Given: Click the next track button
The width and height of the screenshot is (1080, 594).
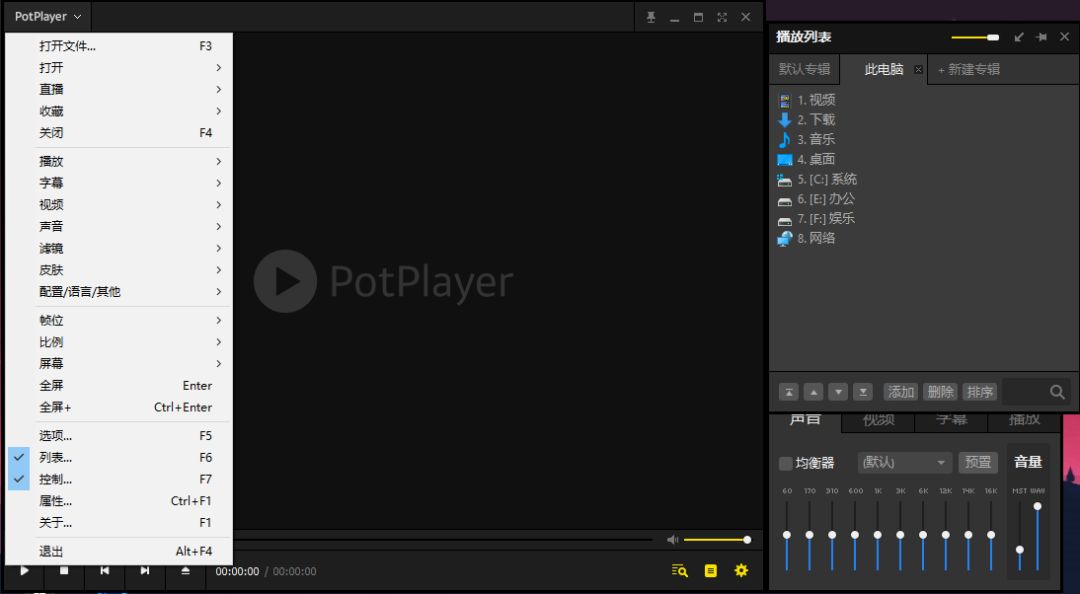Looking at the screenshot, I should click(145, 571).
